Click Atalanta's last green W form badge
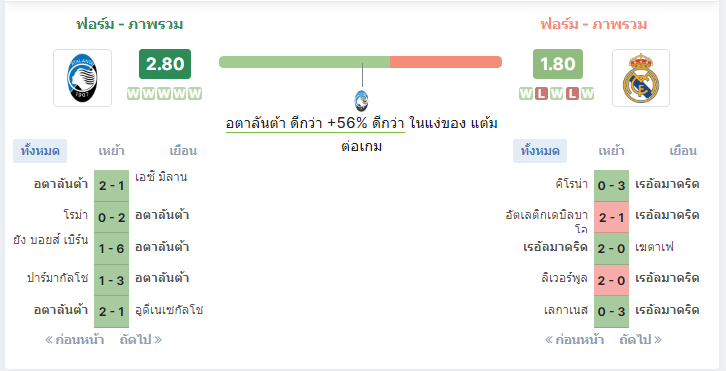The image size is (726, 371). point(195,94)
